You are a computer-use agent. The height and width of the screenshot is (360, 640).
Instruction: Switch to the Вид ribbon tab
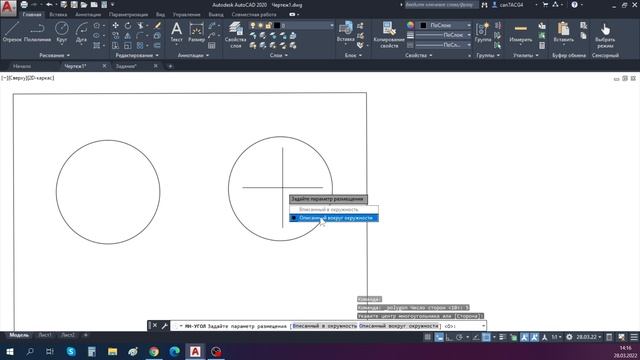(160, 14)
